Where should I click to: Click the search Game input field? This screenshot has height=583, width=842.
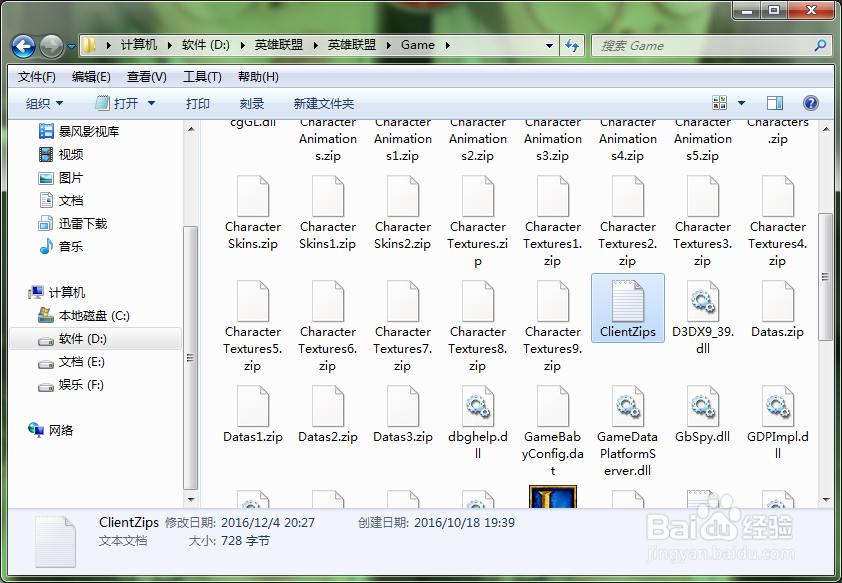coord(703,46)
